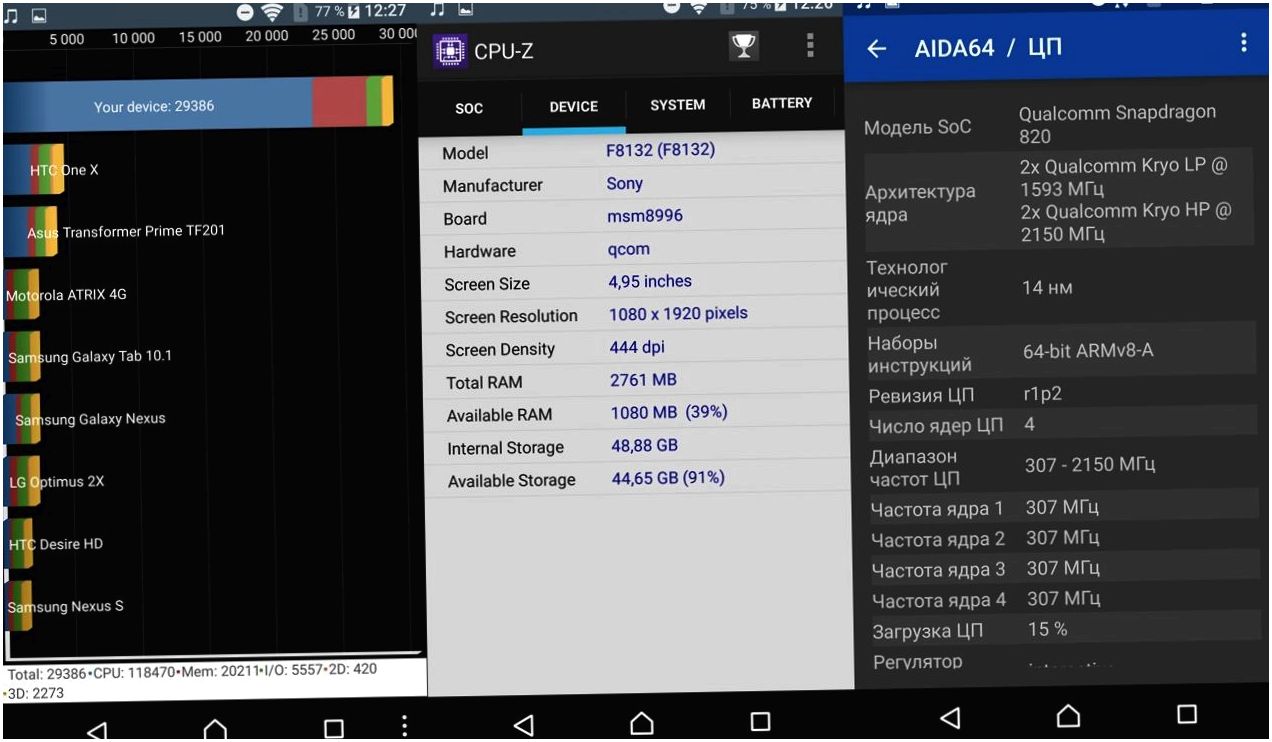Tap the Manufacturer value Sony

[624, 184]
